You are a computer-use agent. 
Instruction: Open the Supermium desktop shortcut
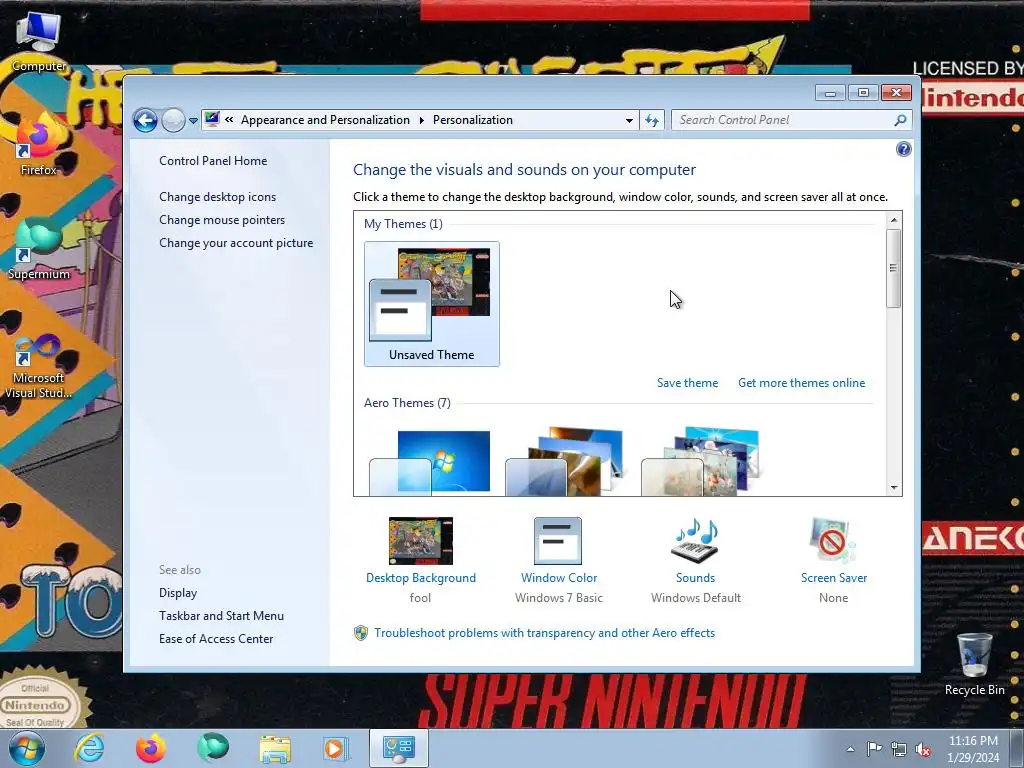click(38, 249)
